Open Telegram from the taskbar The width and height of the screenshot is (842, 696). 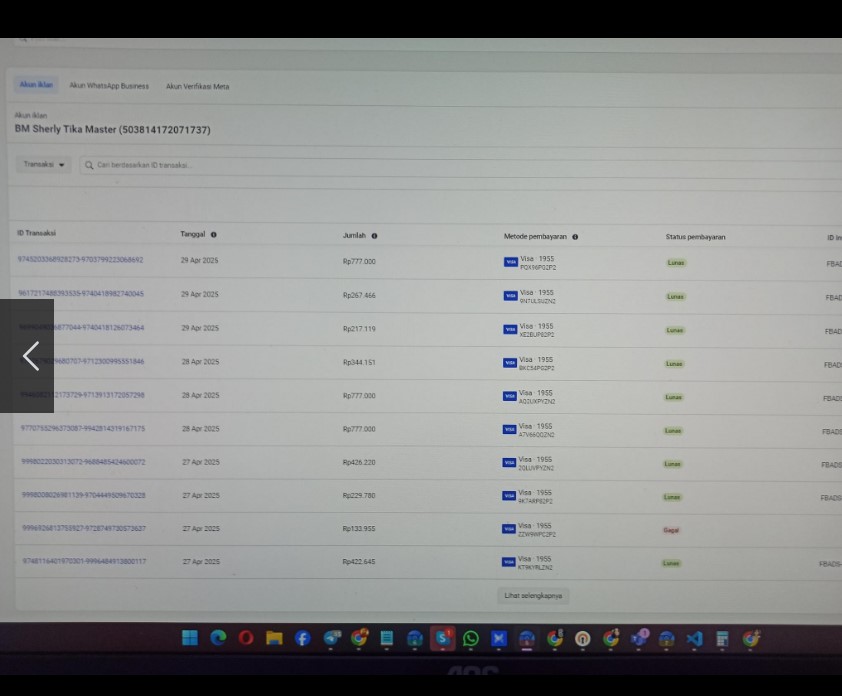(x=331, y=639)
